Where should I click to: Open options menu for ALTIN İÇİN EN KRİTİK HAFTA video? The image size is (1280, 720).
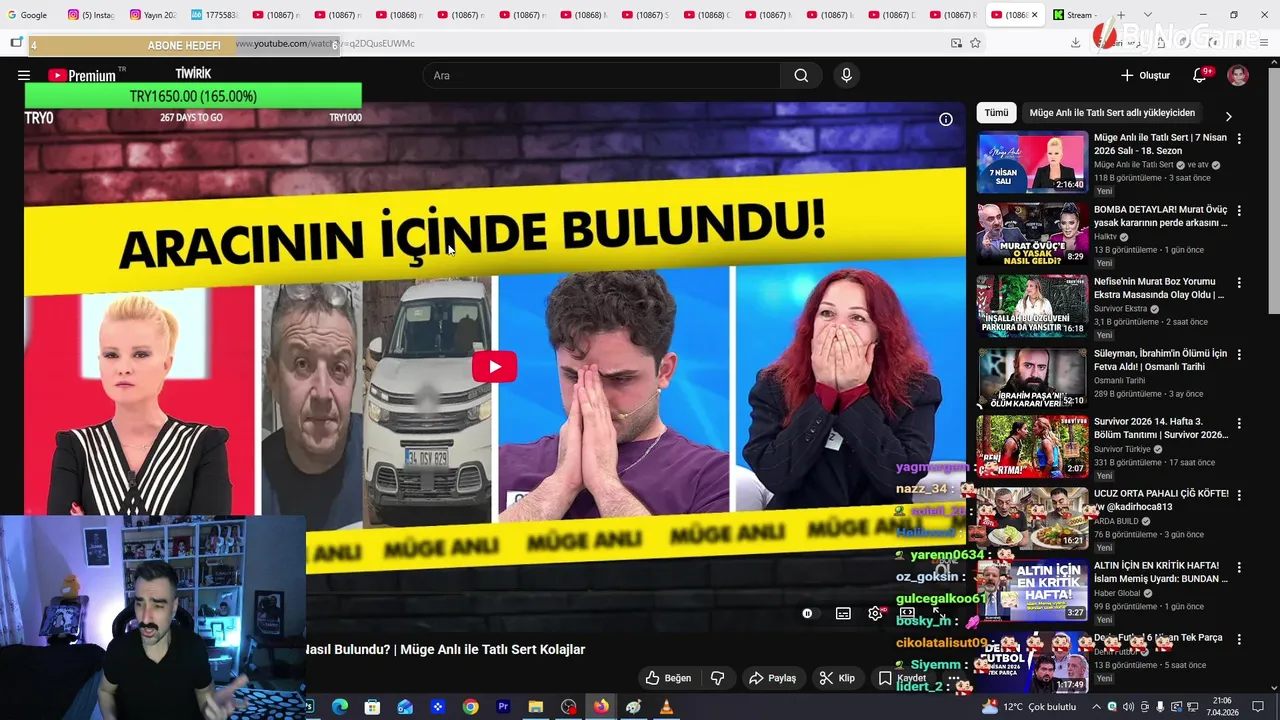[1239, 567]
